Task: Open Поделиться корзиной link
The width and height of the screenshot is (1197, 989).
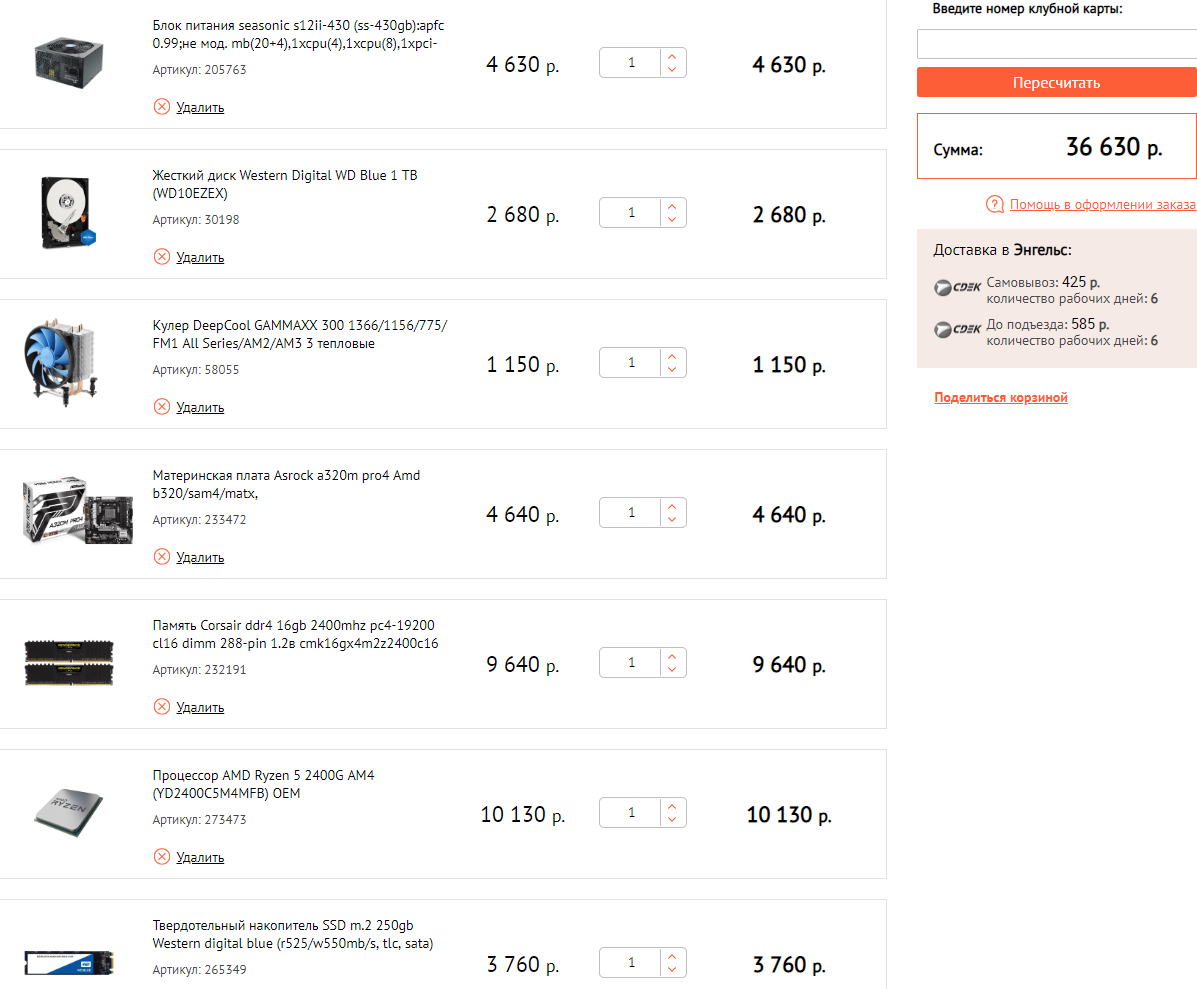Action: click(x=1001, y=398)
